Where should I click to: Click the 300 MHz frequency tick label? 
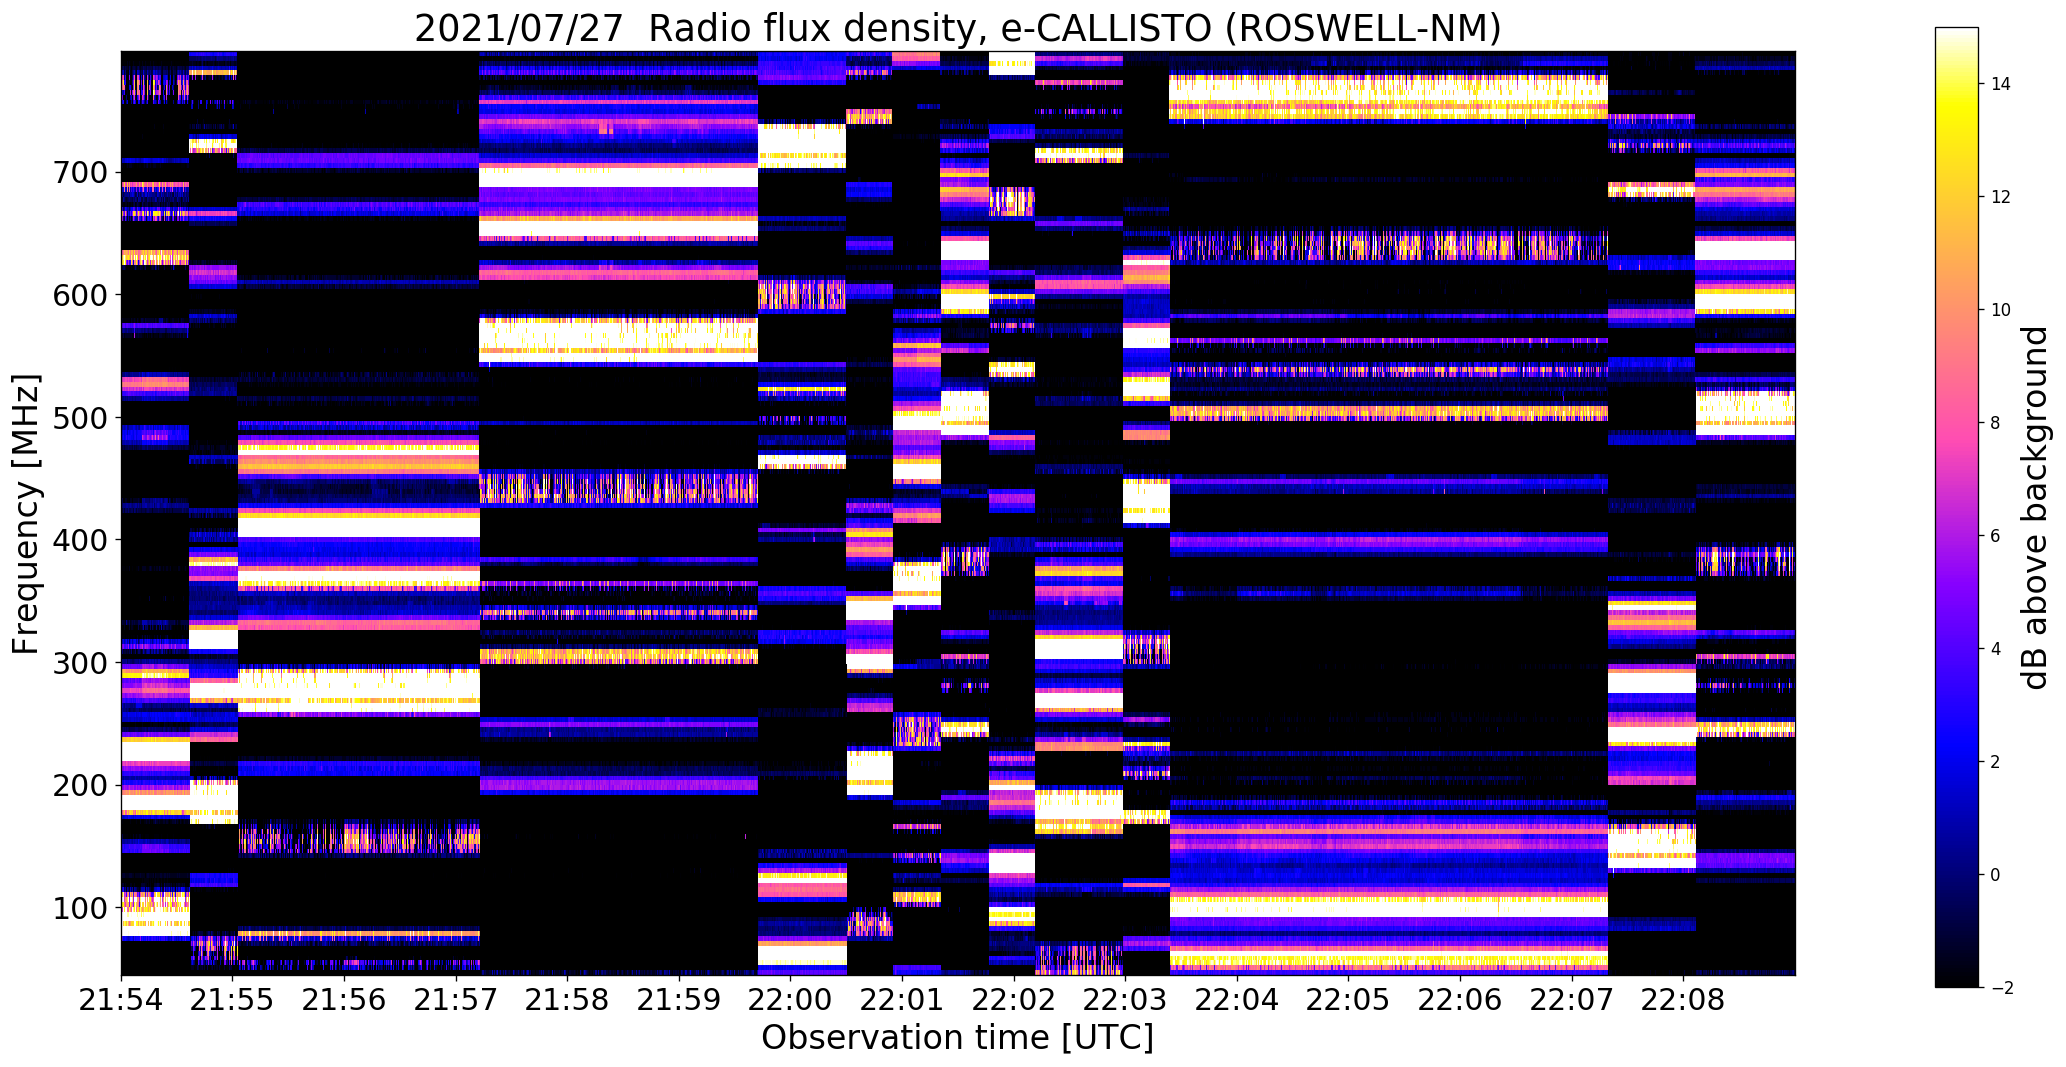click(79, 663)
